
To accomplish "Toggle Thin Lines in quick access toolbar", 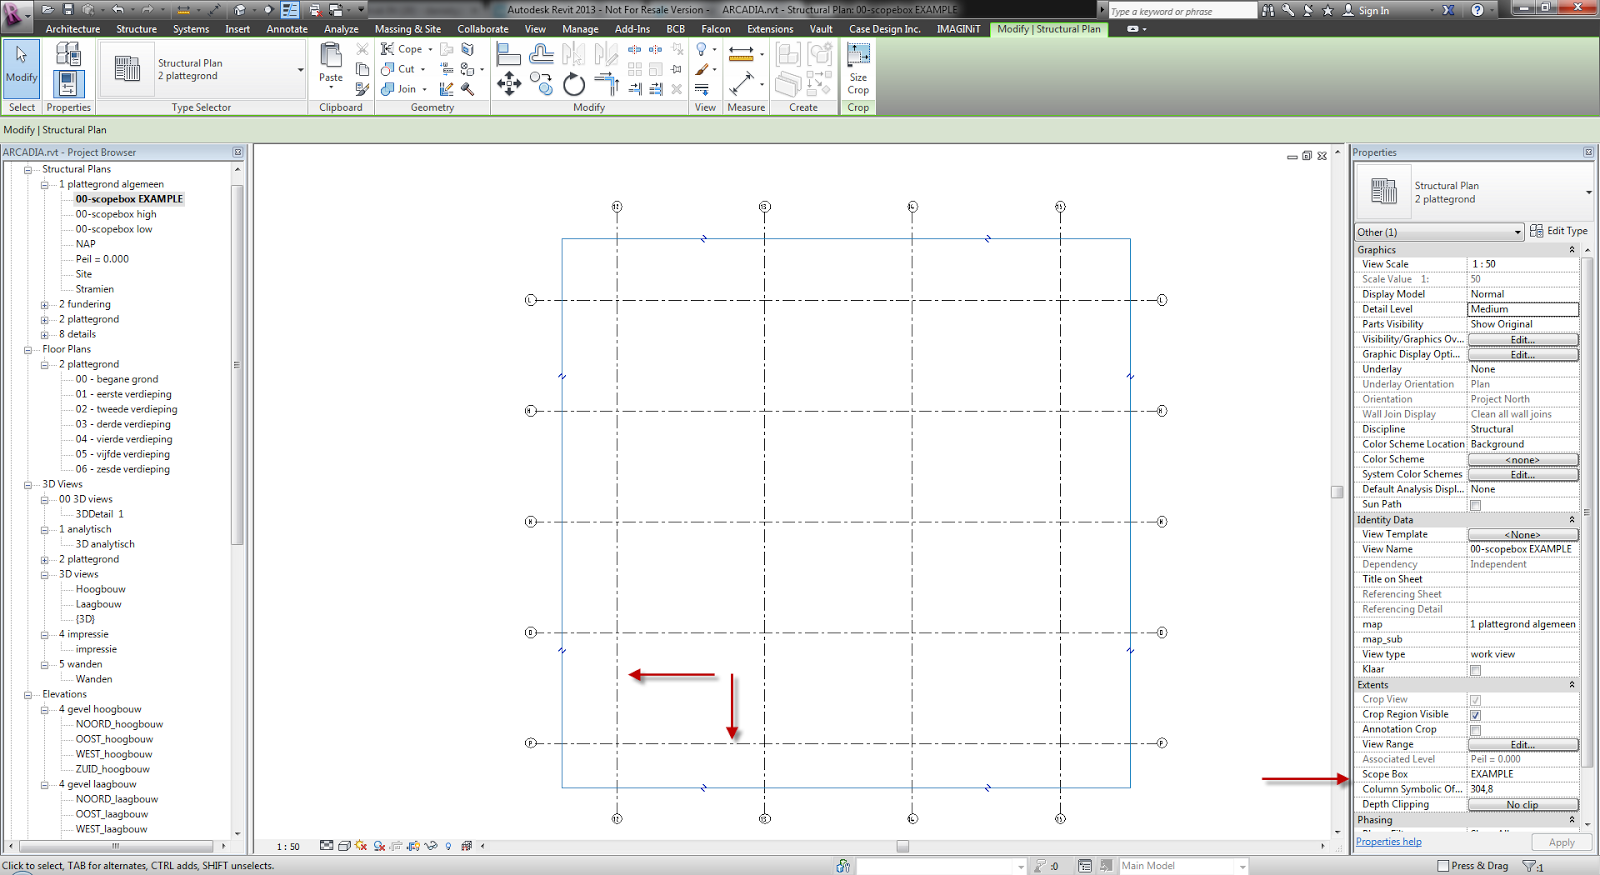I will click(290, 10).
